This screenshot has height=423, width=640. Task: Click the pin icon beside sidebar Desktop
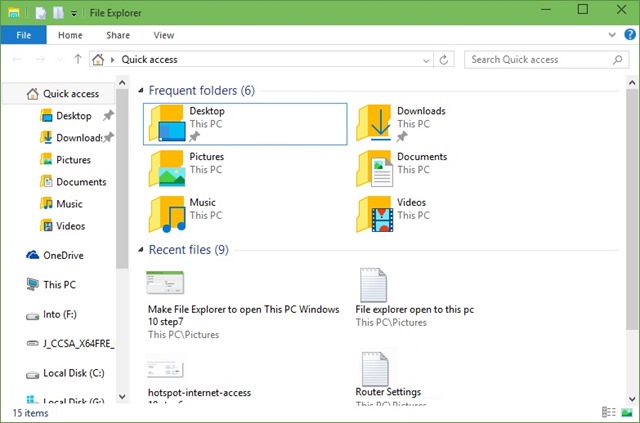click(x=108, y=116)
